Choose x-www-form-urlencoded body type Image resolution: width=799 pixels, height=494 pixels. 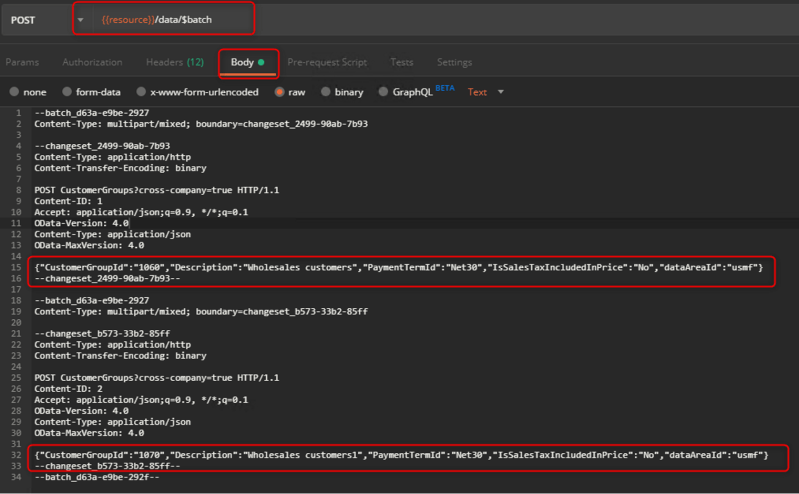point(141,92)
